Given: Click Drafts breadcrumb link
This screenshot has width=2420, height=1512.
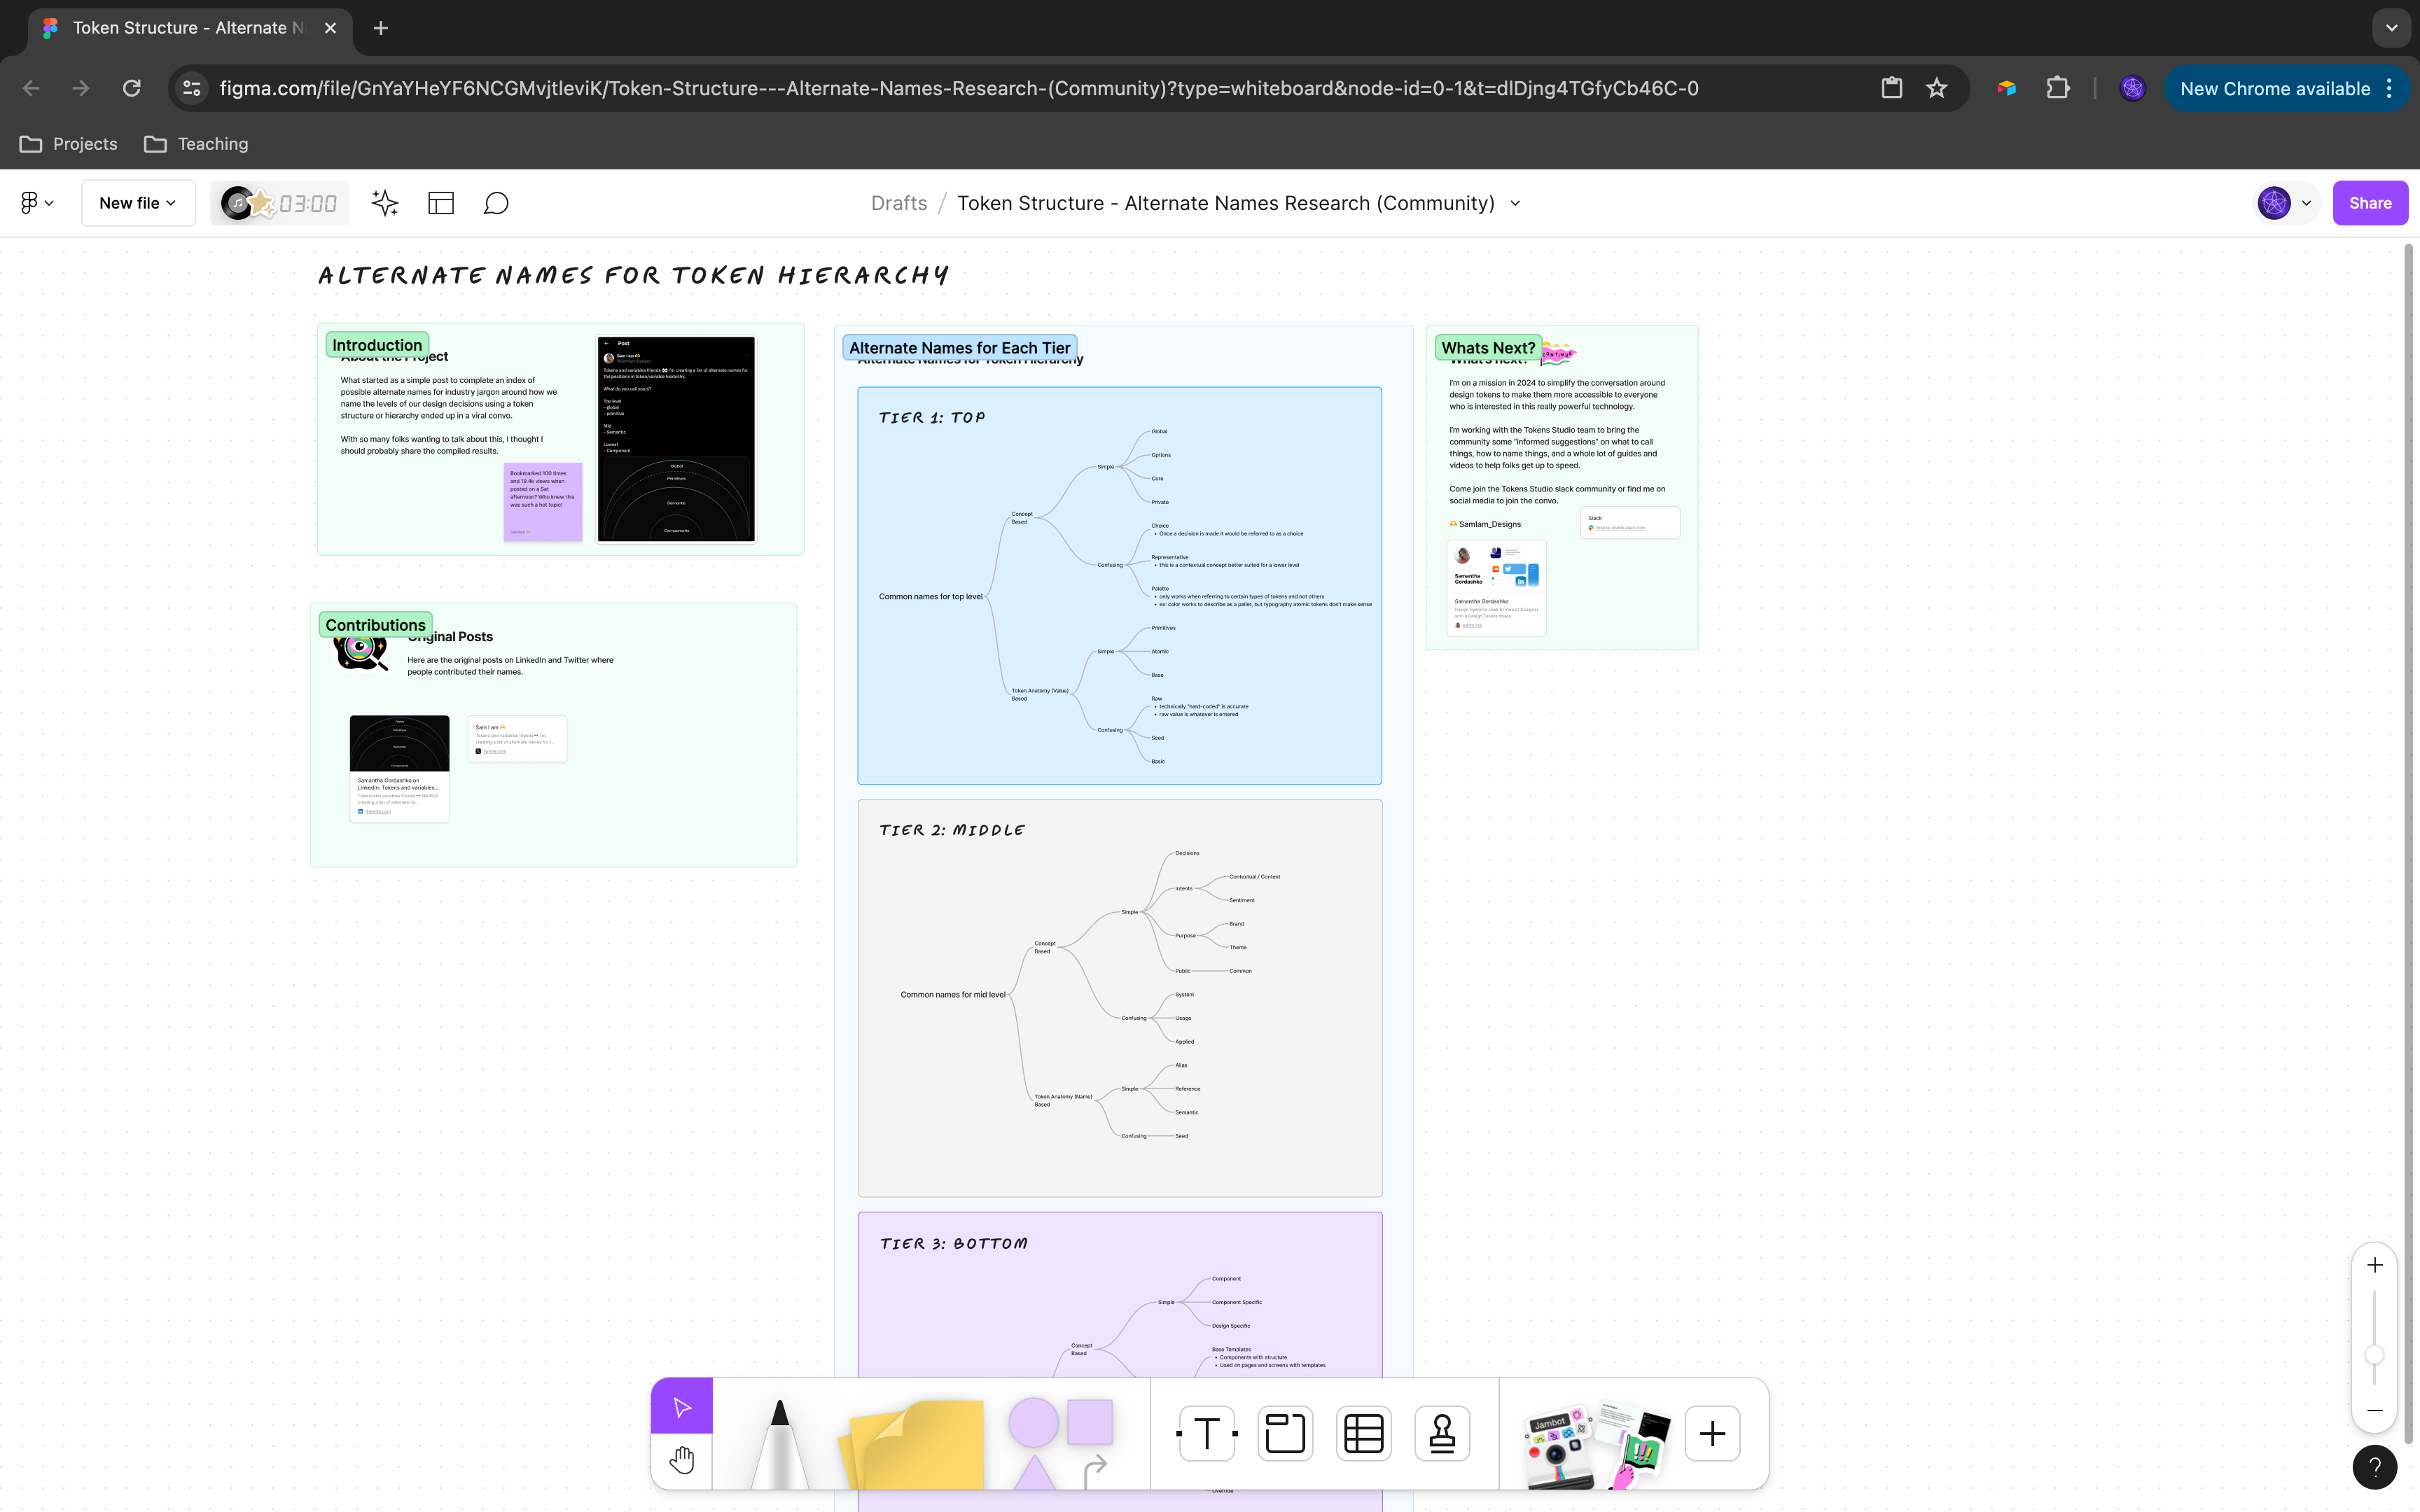Looking at the screenshot, I should click(x=898, y=203).
